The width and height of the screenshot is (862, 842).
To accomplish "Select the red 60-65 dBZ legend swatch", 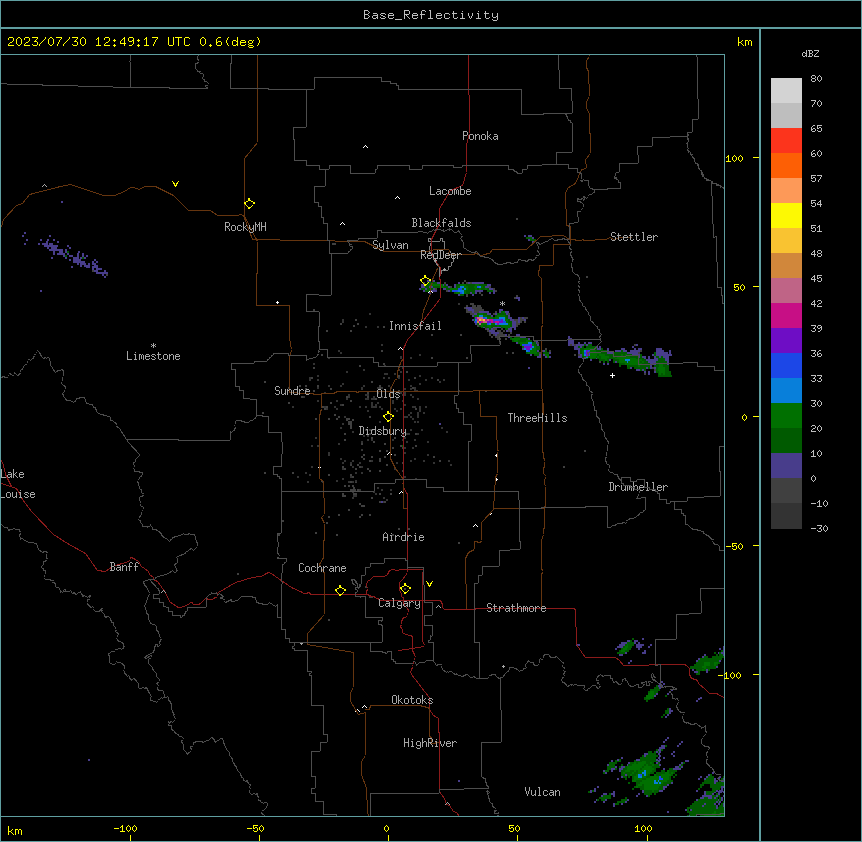I will 786,140.
